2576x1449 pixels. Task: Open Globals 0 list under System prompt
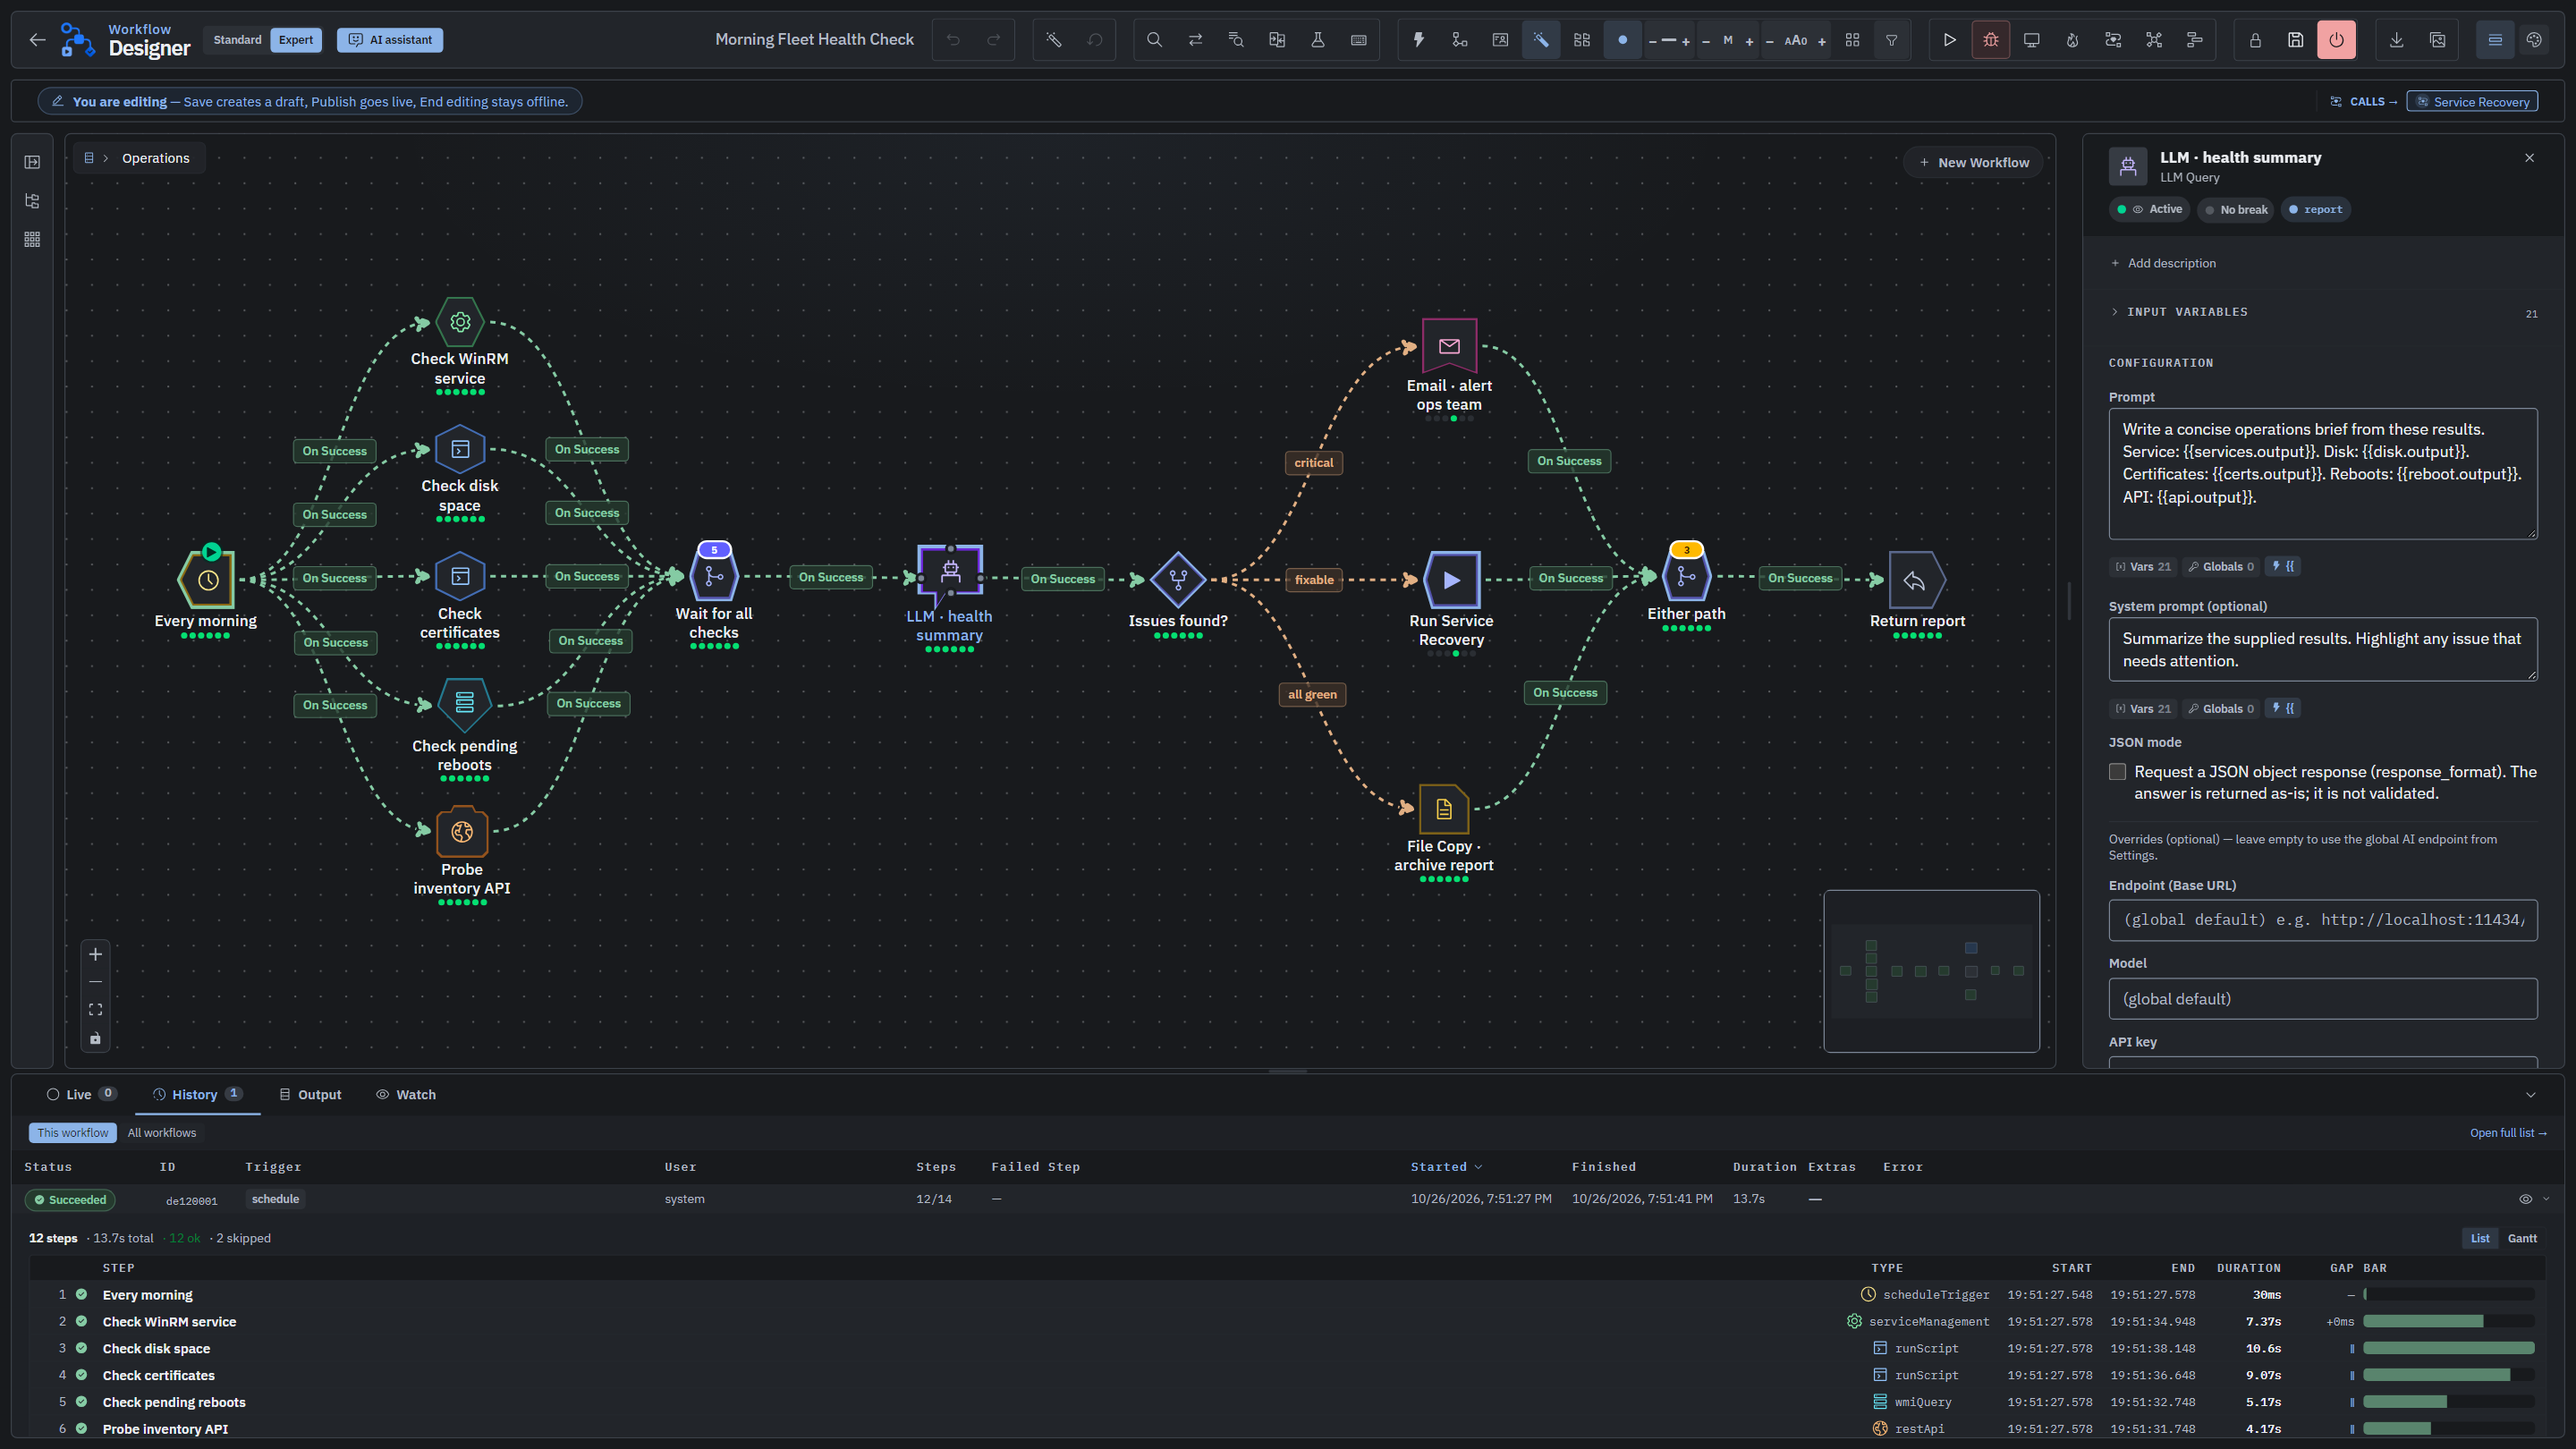[2220, 709]
